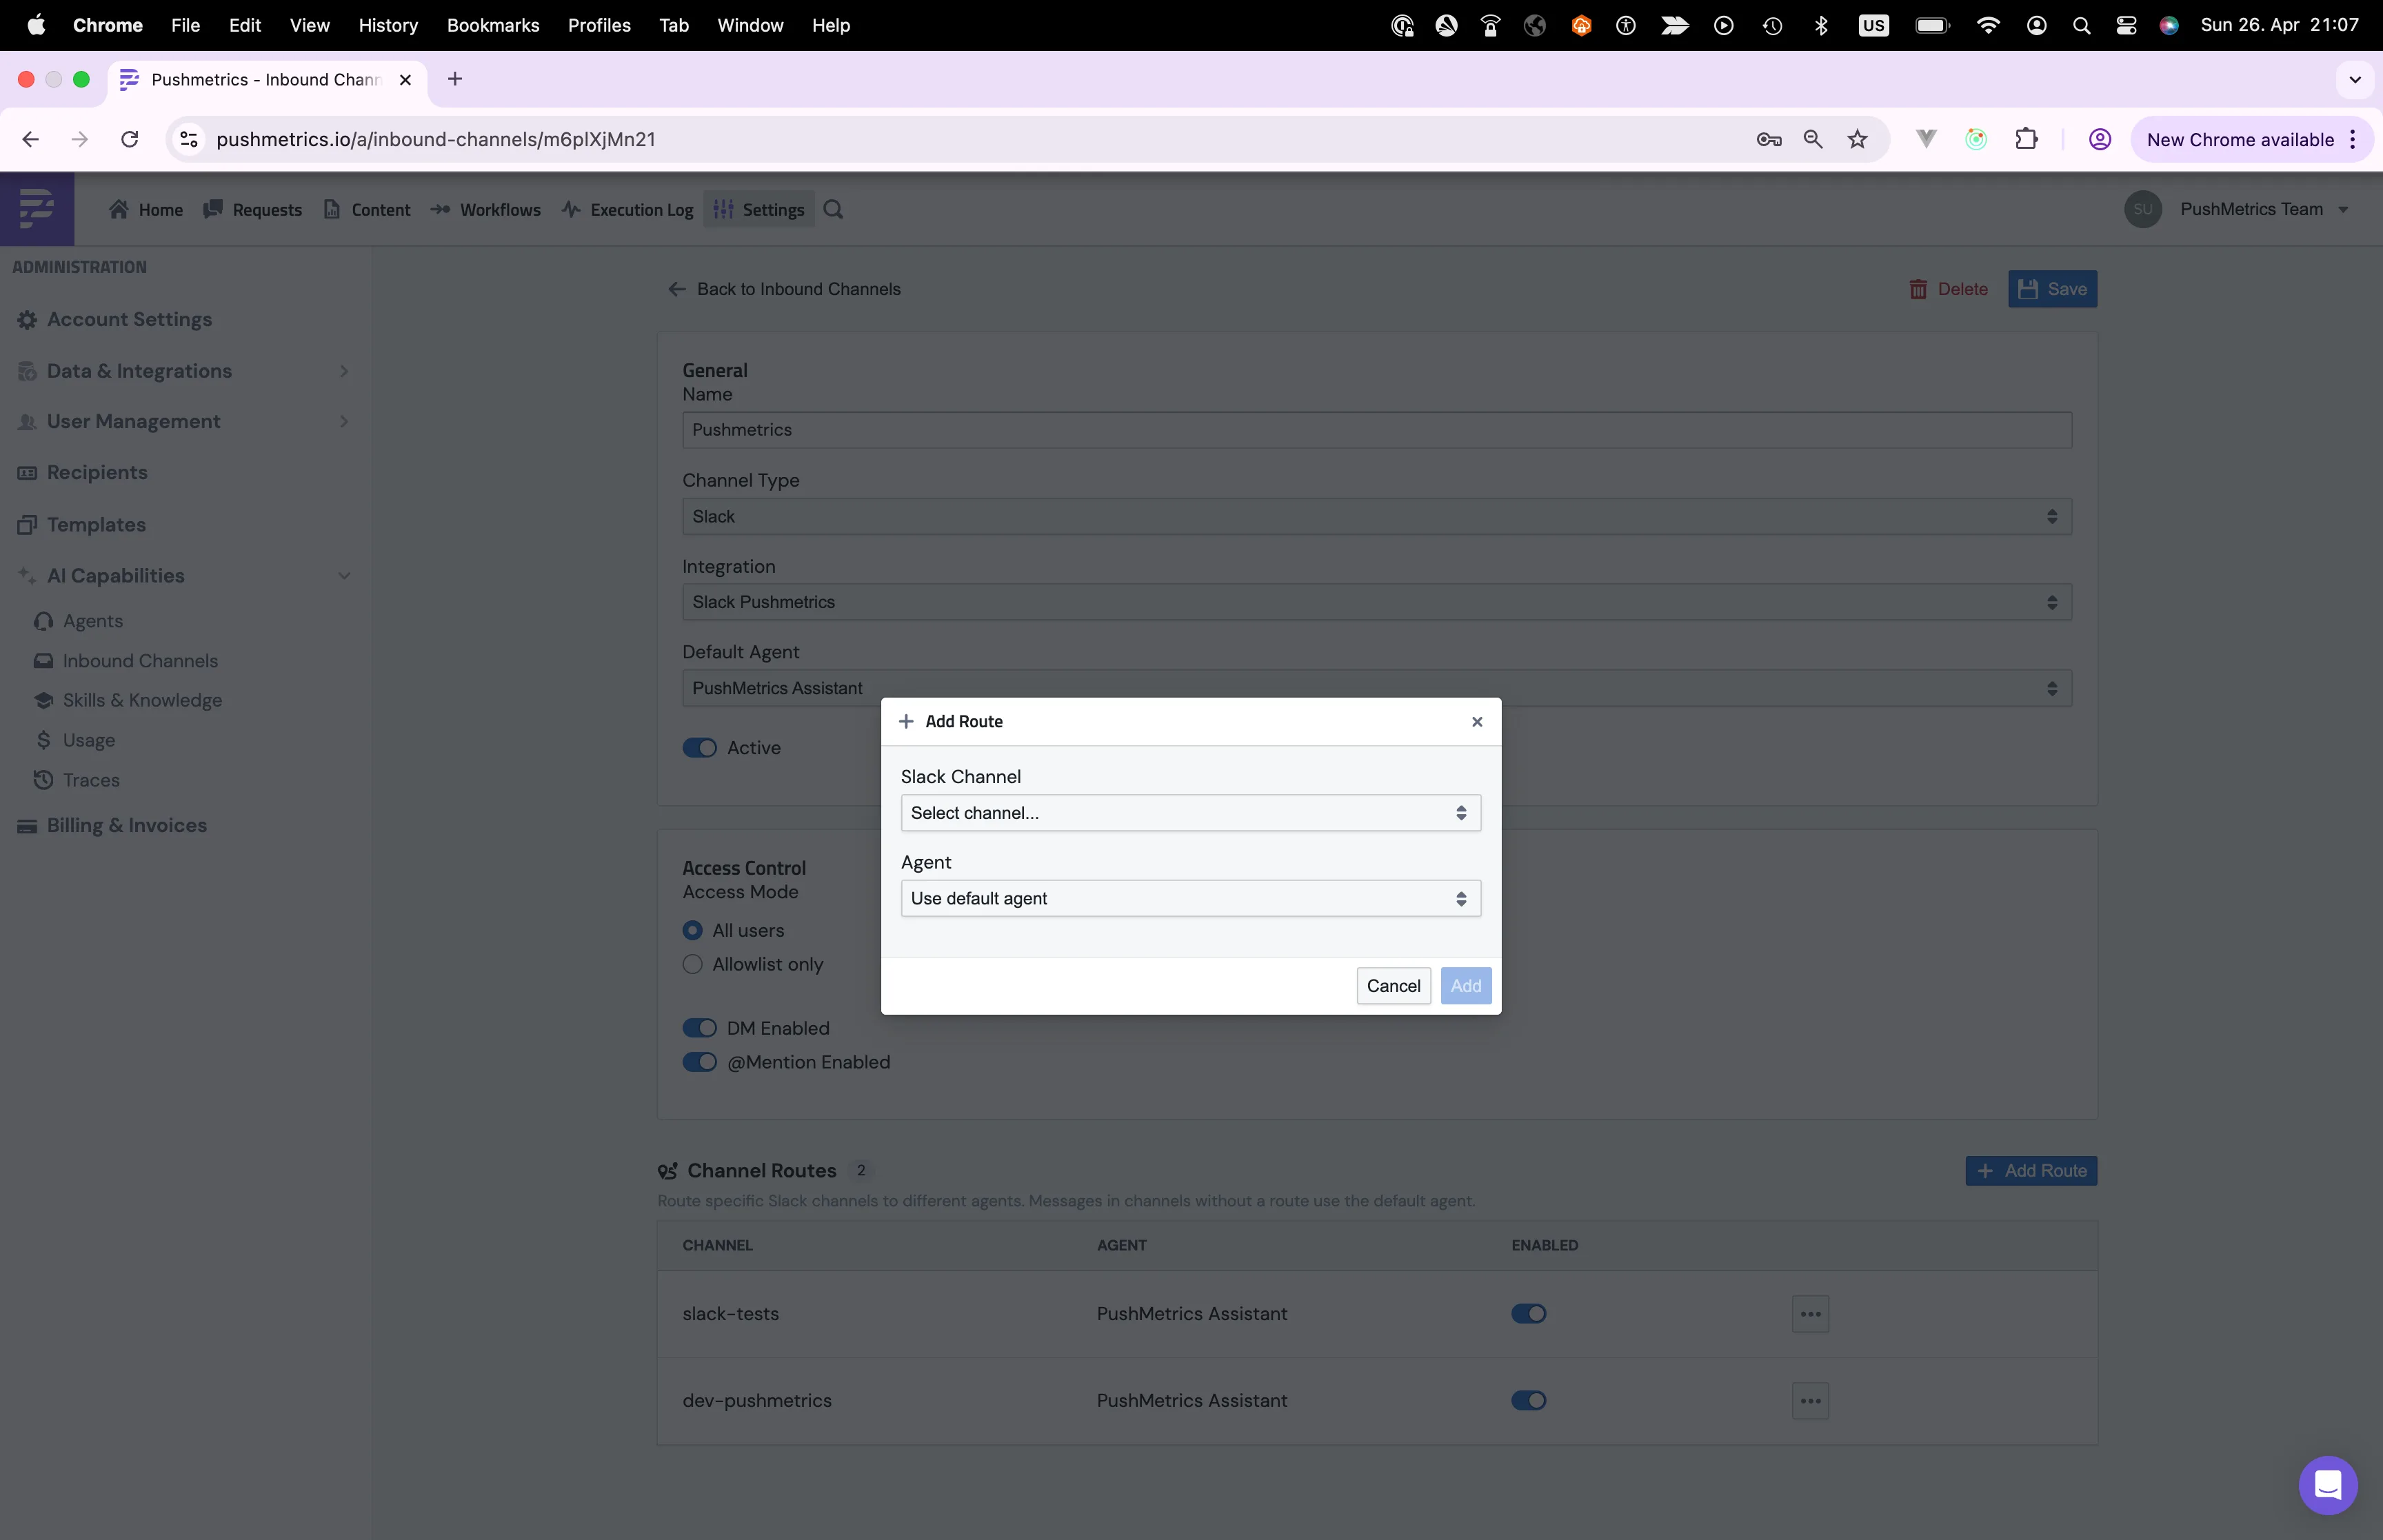
Task: Open the Chrome profile icon
Action: 2099,139
